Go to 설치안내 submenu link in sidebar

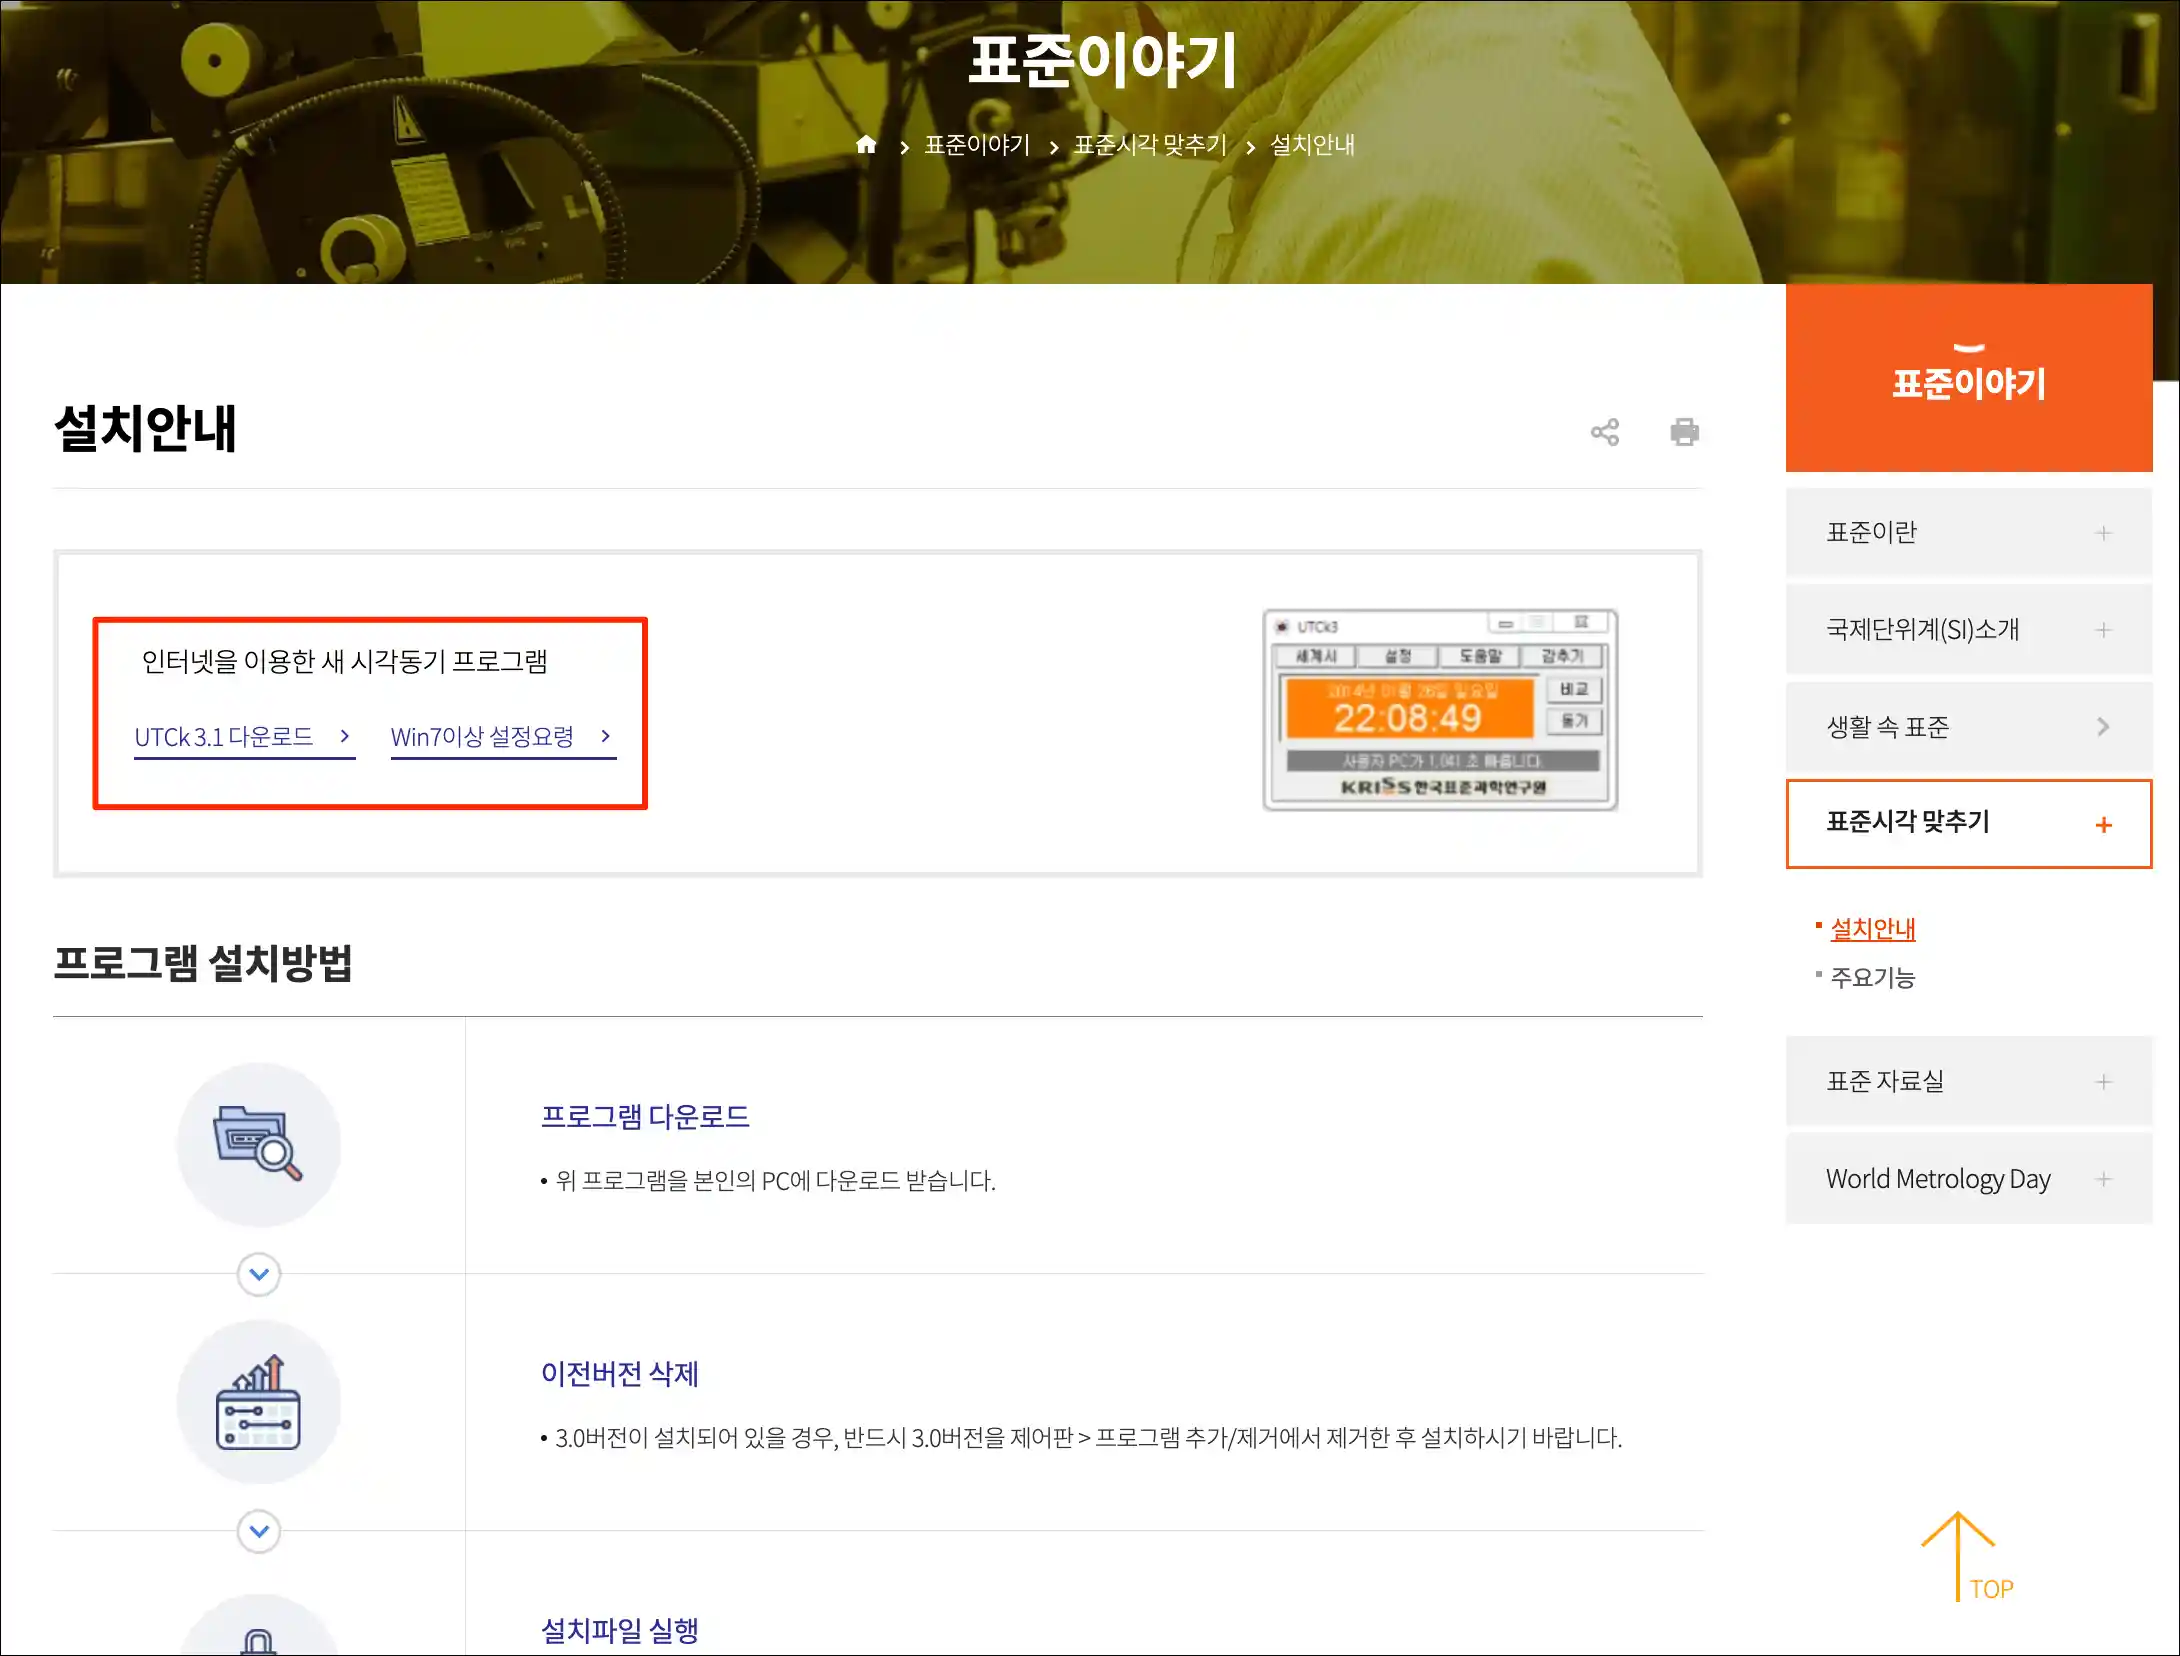pos(1873,929)
